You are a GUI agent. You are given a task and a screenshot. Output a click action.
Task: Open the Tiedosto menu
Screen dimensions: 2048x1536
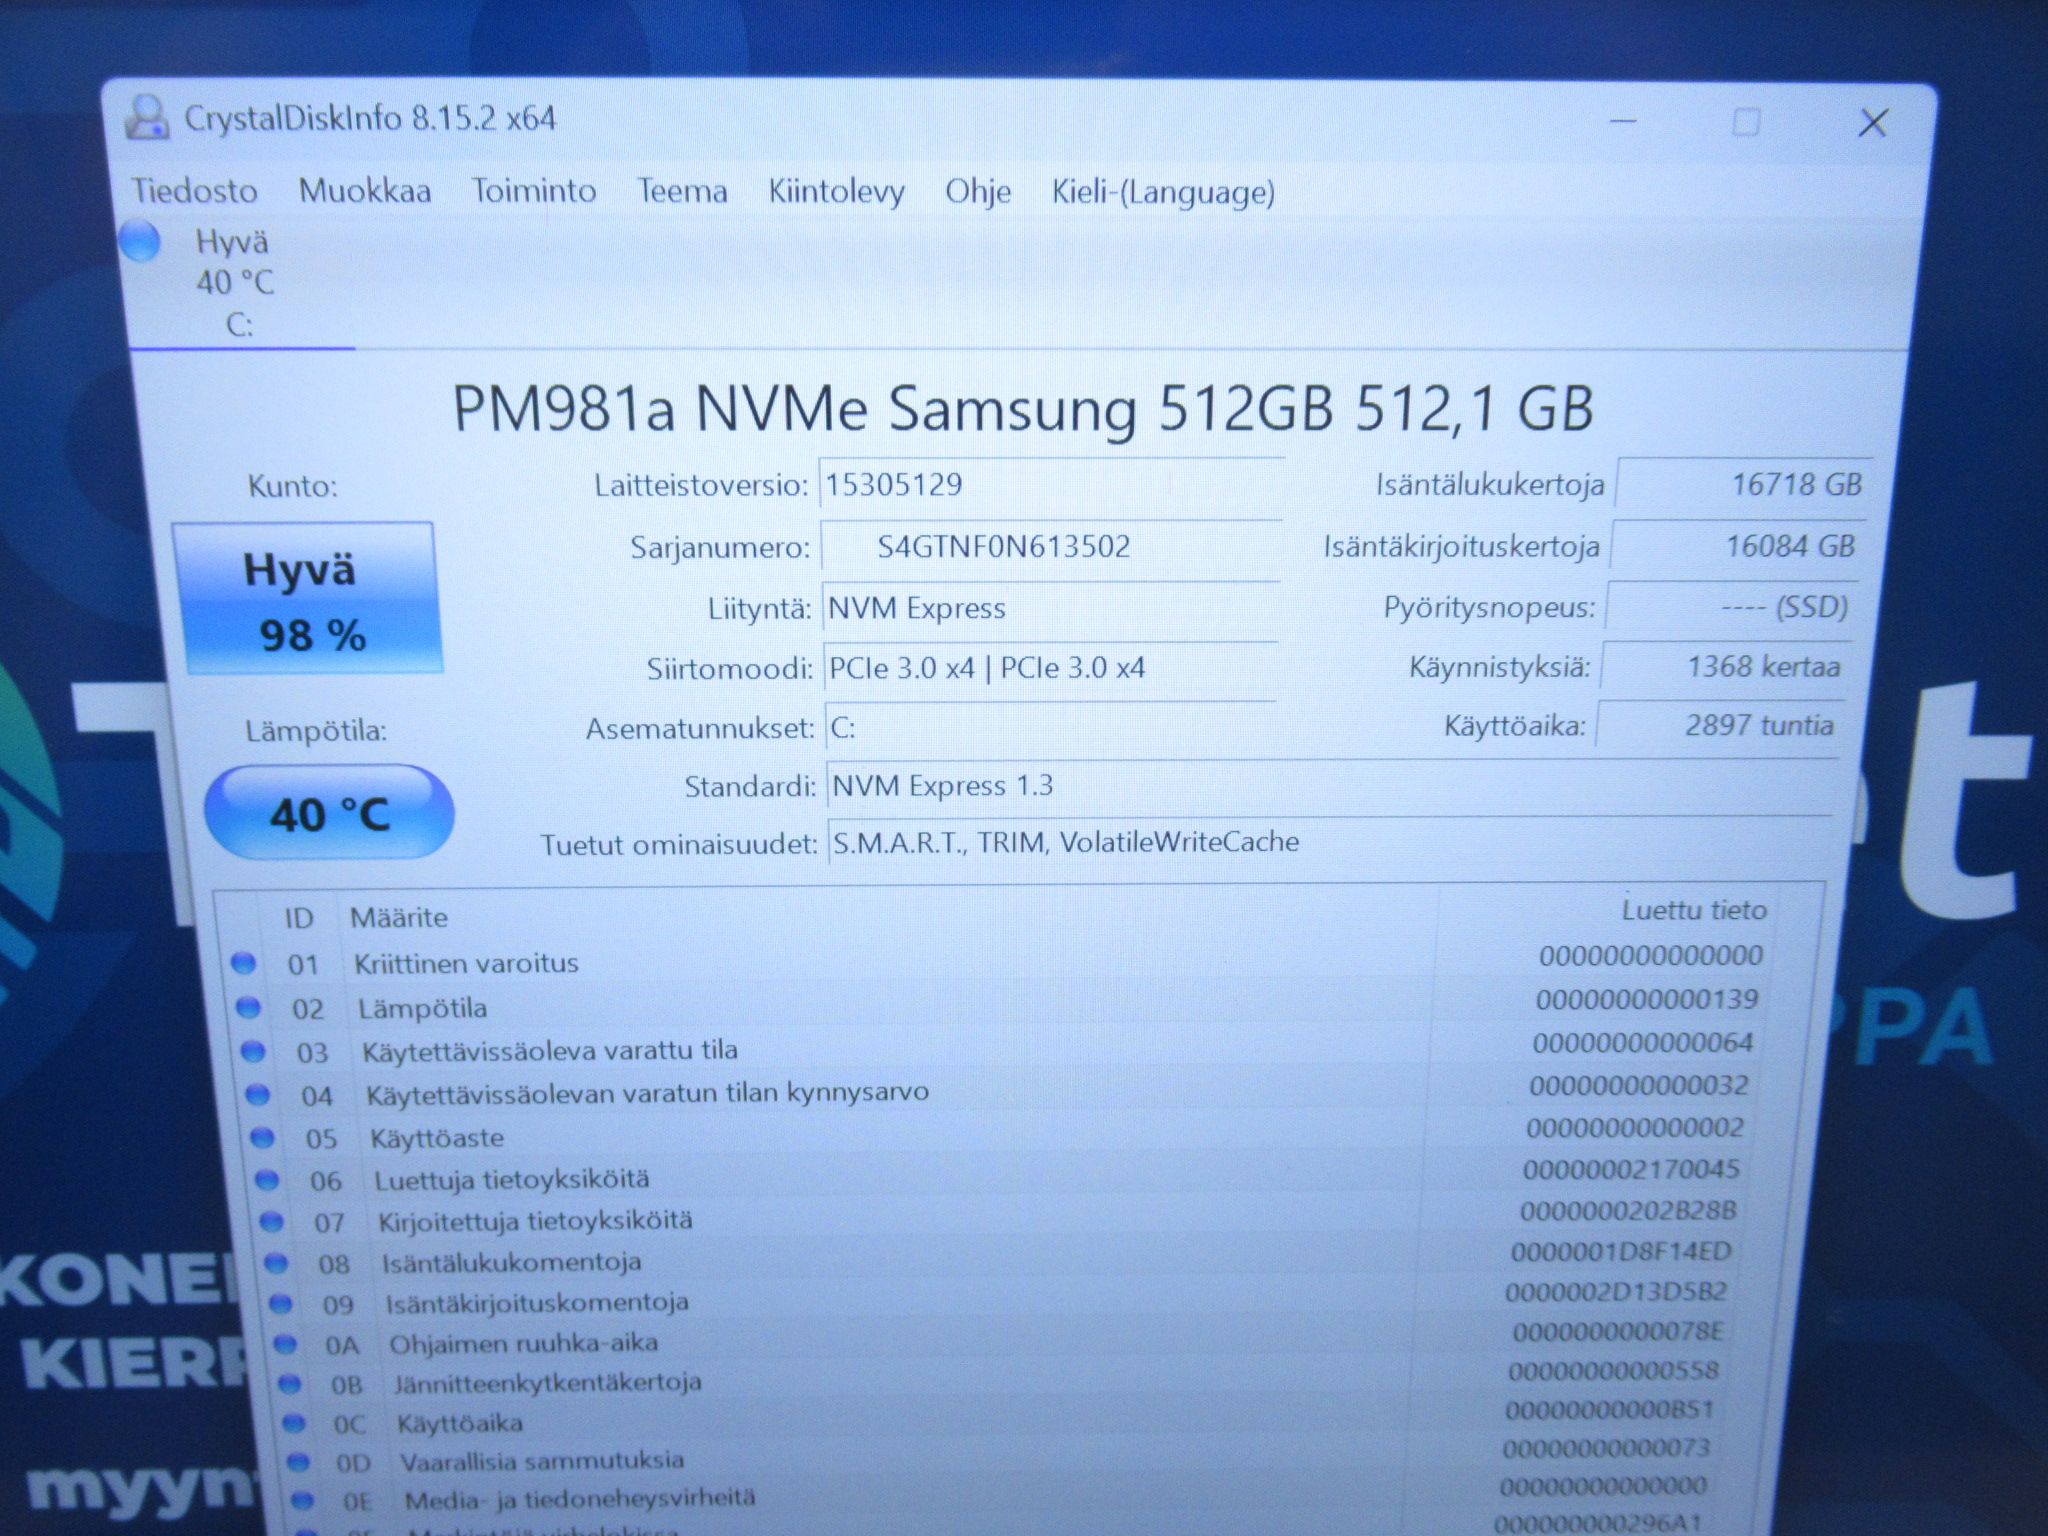click(x=195, y=190)
